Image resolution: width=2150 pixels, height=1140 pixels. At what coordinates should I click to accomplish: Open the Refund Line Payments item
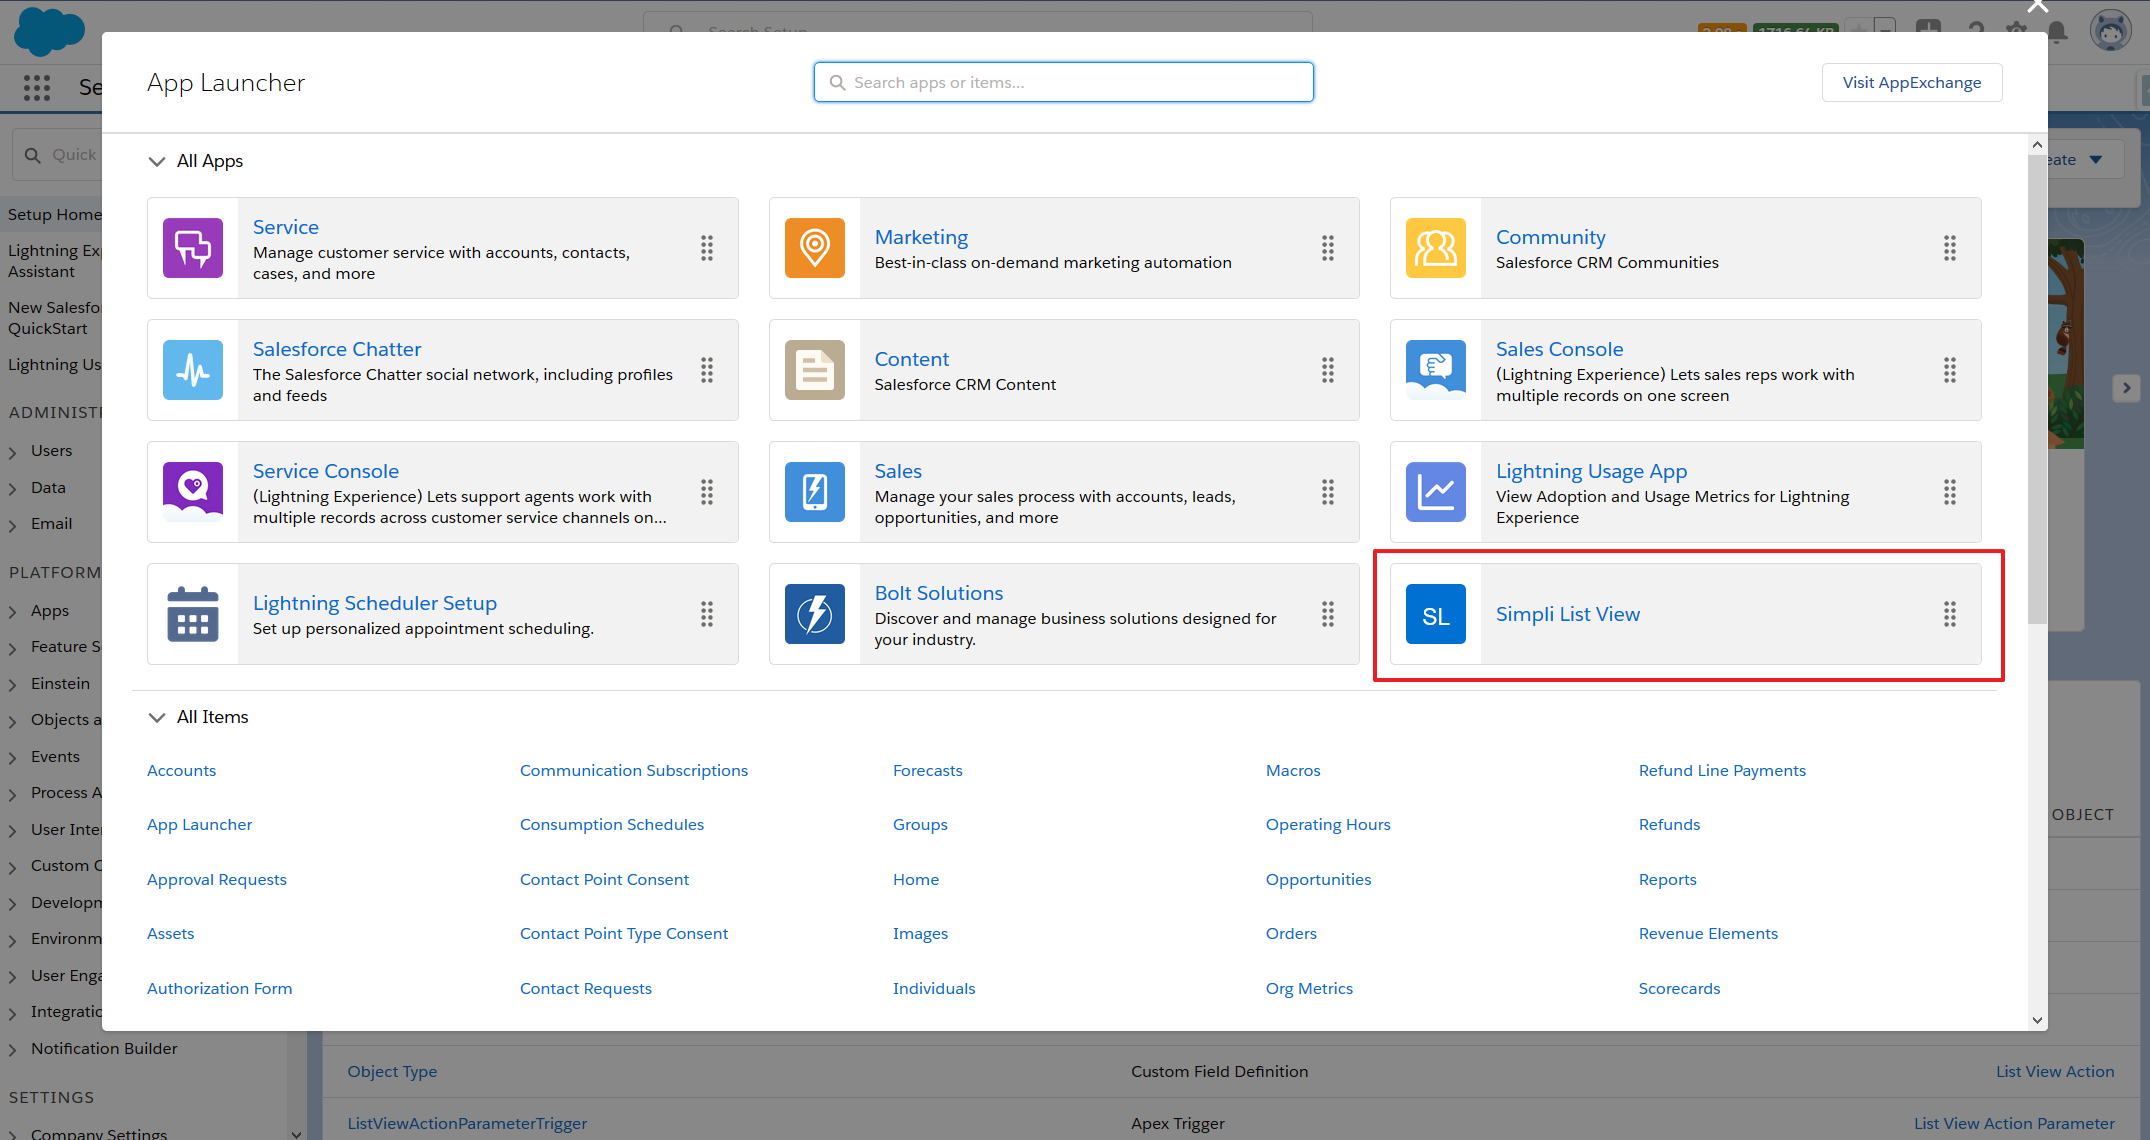click(x=1722, y=770)
